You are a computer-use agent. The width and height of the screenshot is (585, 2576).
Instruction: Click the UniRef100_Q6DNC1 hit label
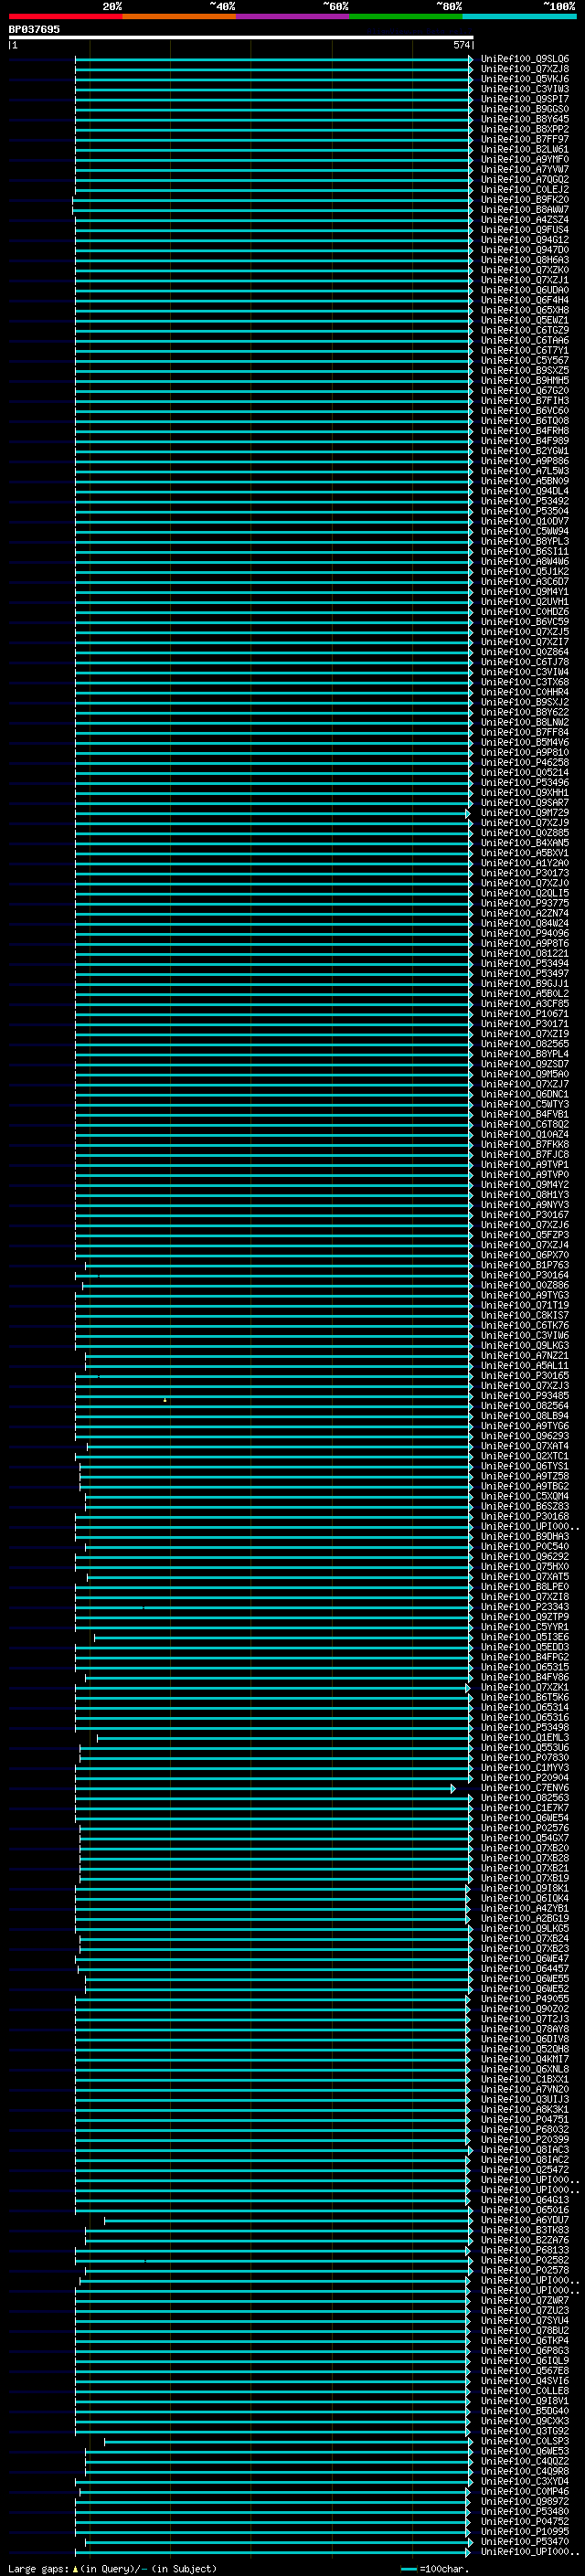point(525,1094)
